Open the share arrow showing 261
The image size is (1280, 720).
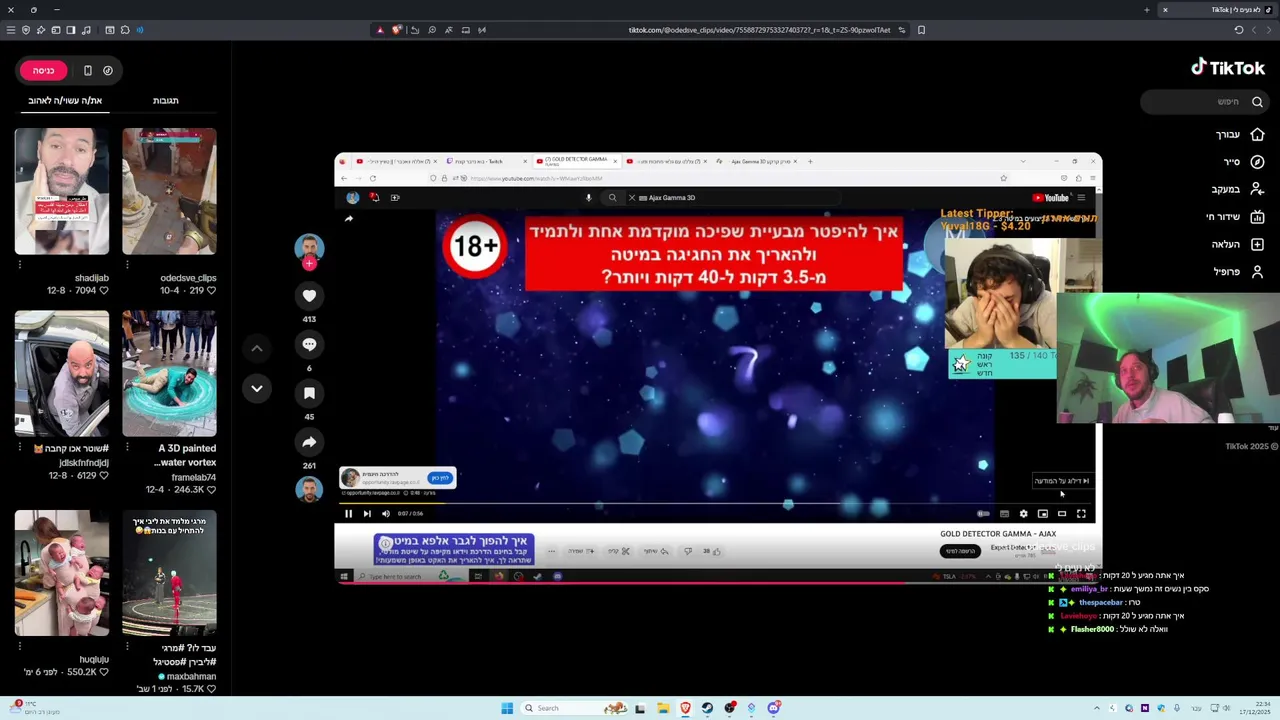click(309, 442)
